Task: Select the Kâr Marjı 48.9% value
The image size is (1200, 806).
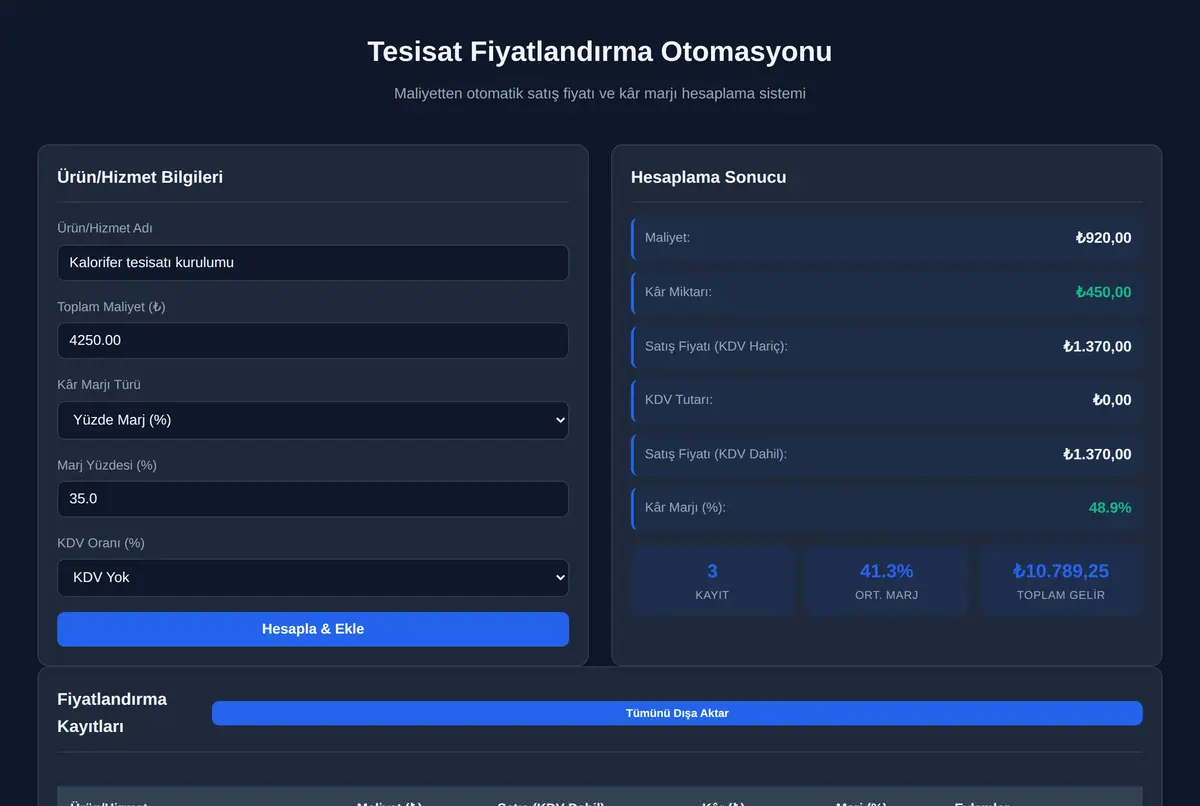Action: (1110, 508)
